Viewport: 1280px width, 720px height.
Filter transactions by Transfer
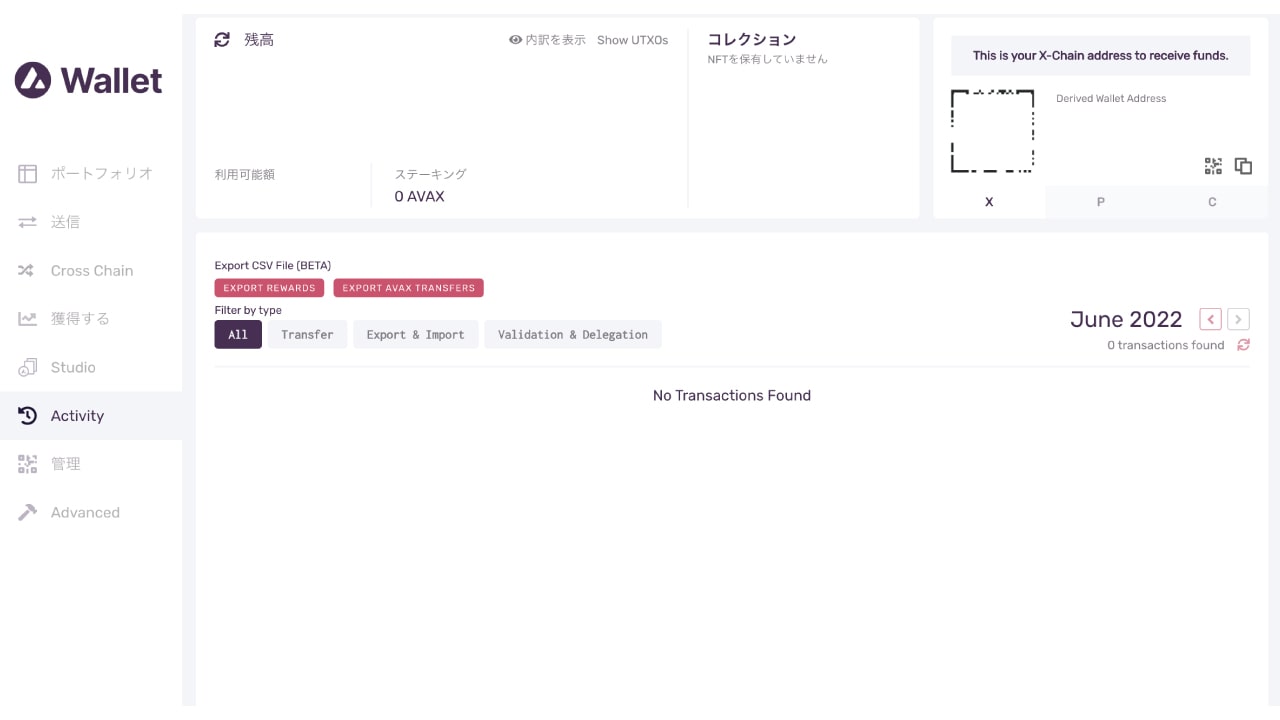pos(307,335)
